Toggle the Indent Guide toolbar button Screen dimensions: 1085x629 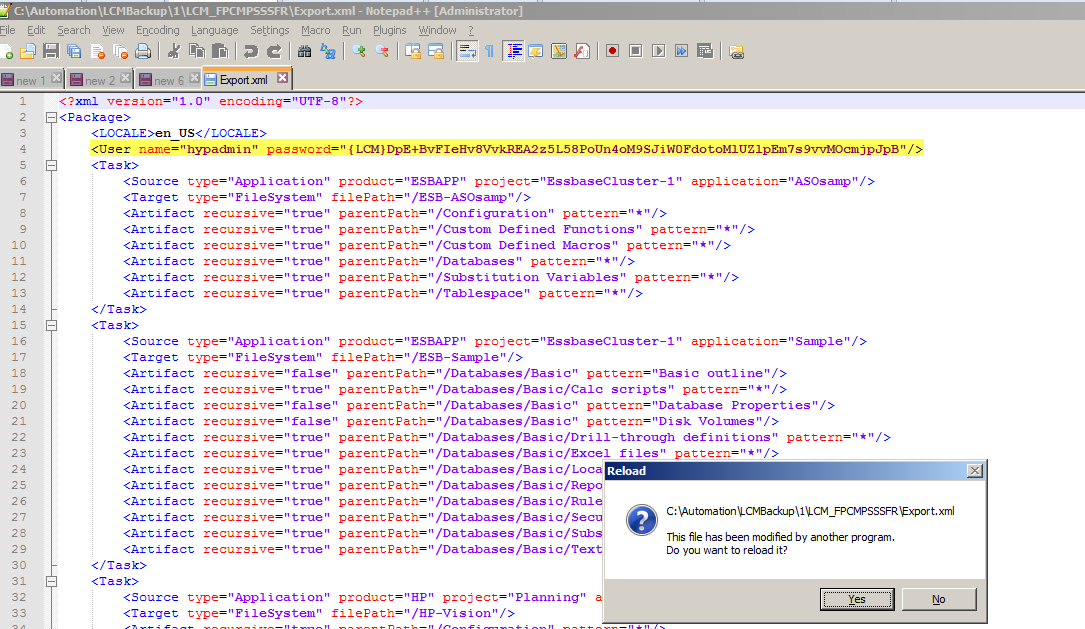point(513,52)
